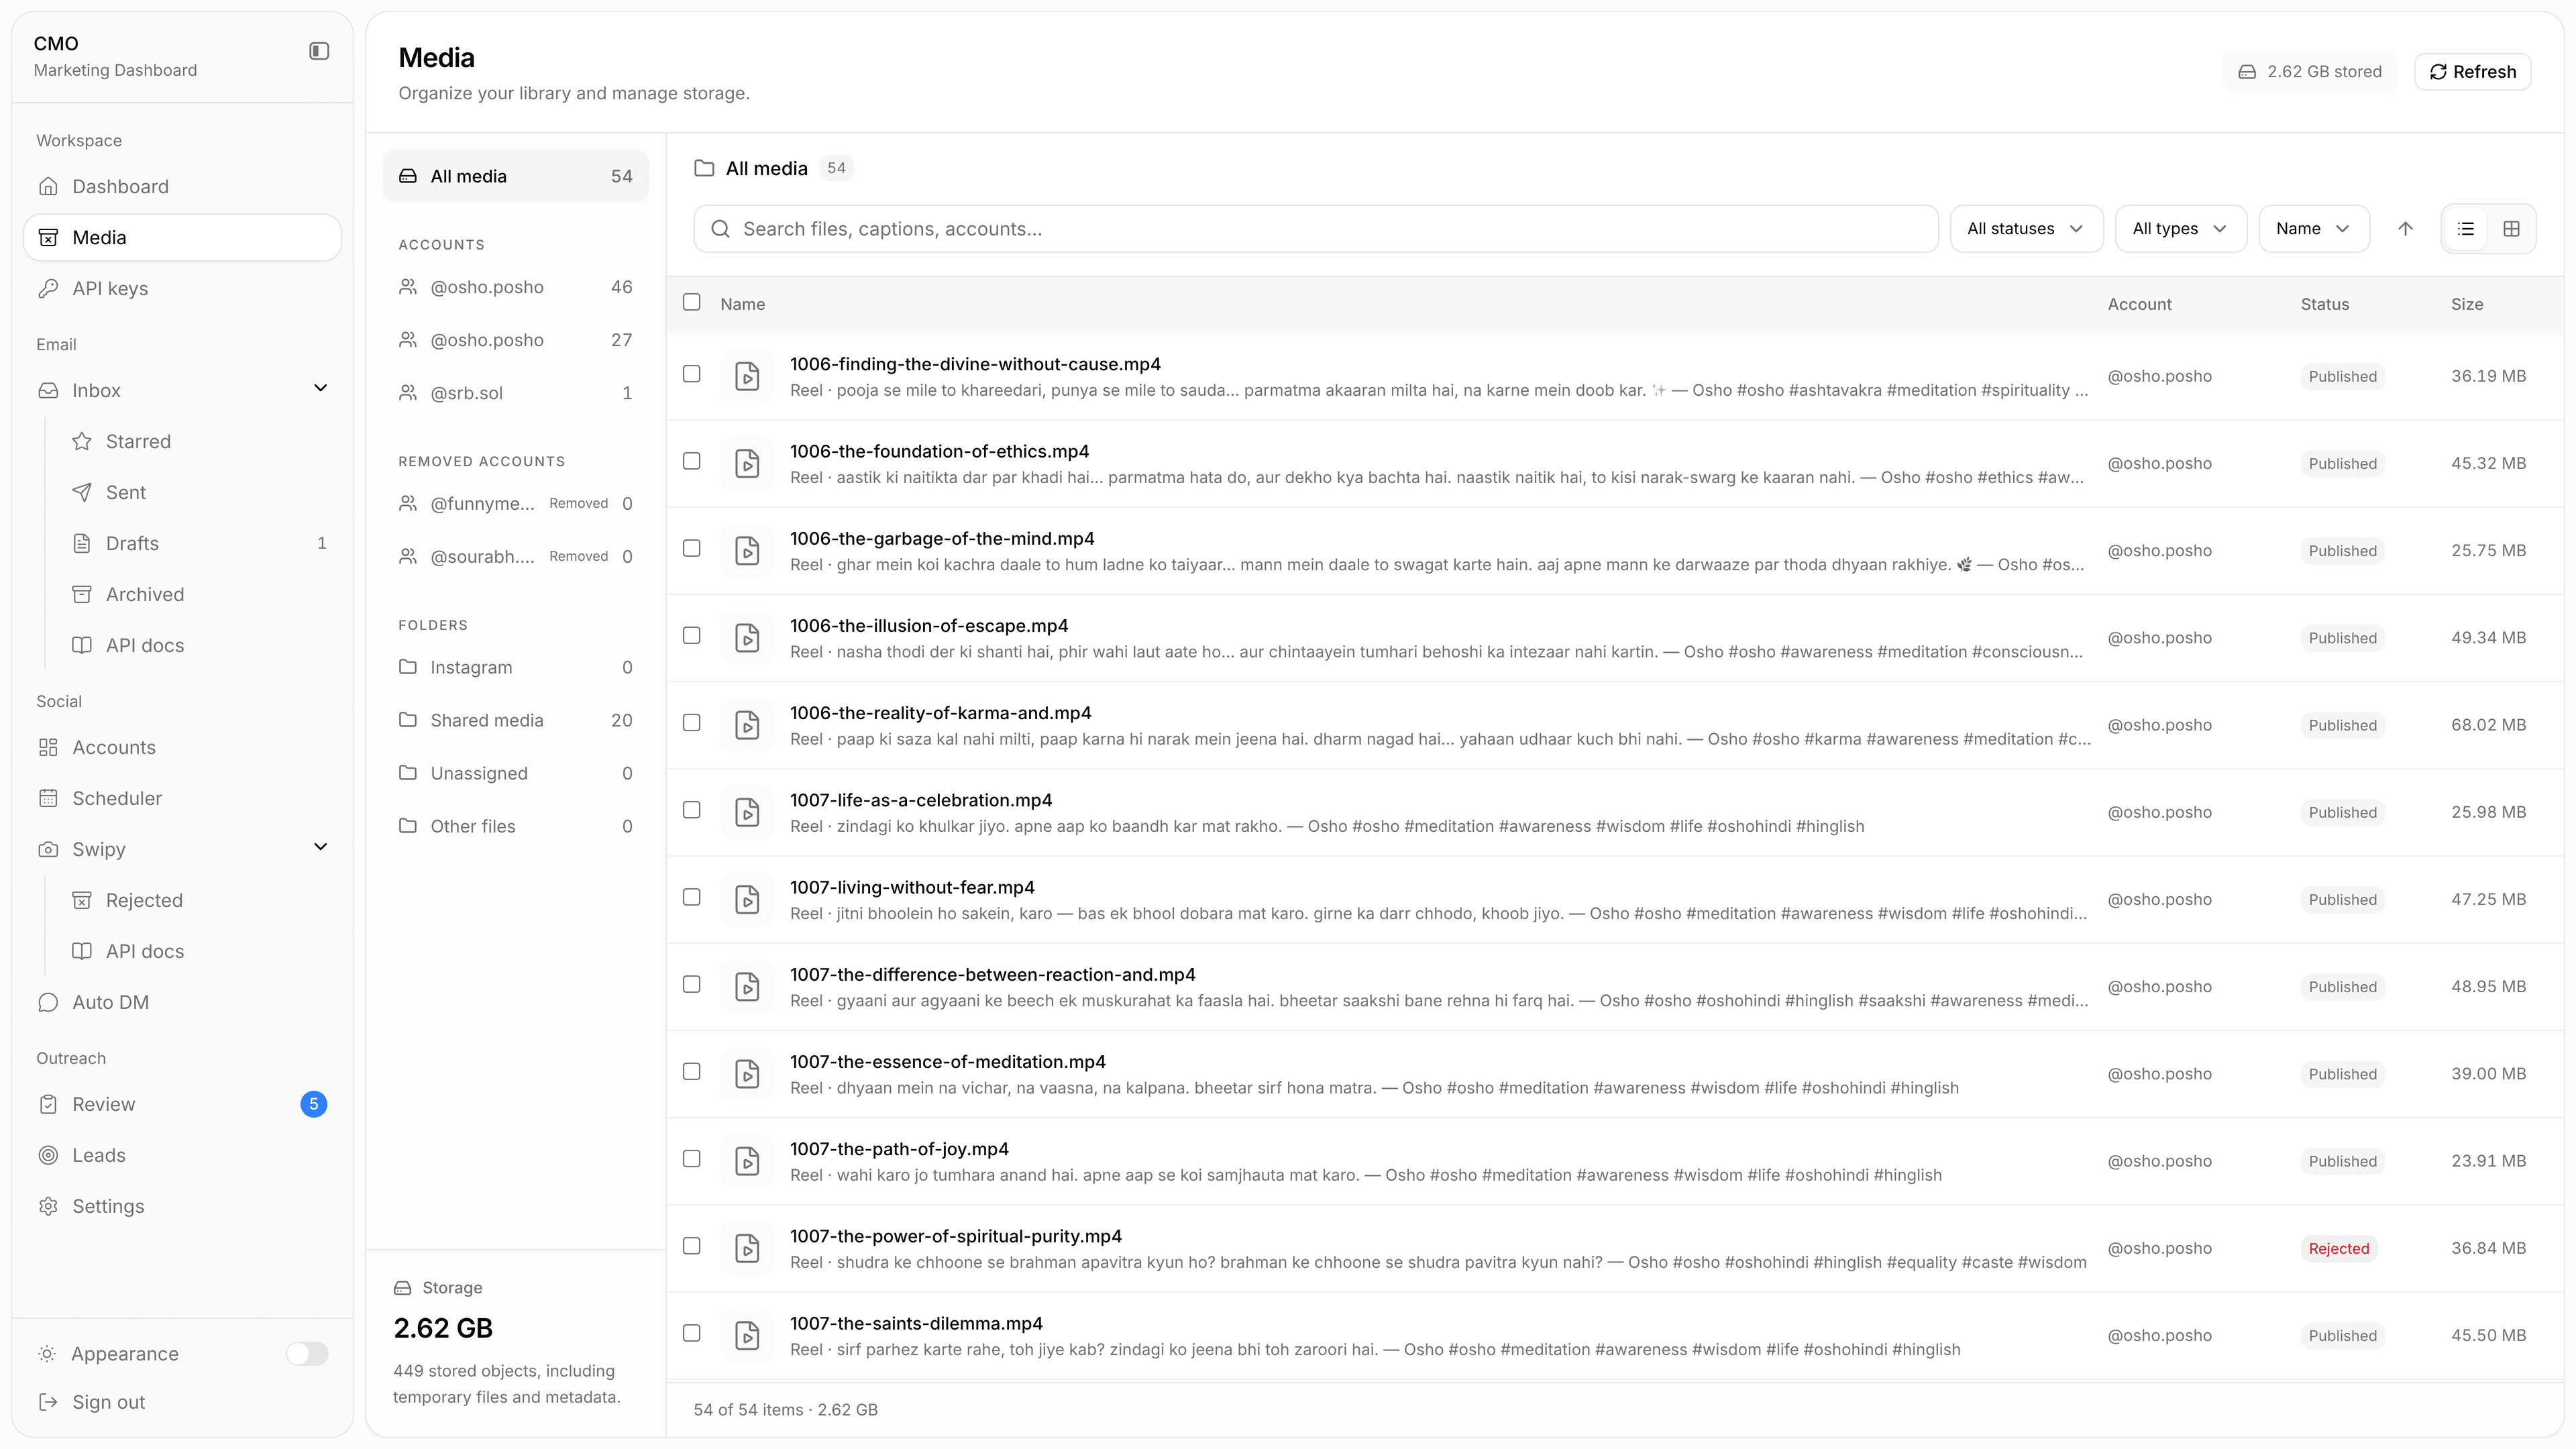This screenshot has height=1449, width=2576.
Task: Click the removed @funnyme... account
Action: click(x=515, y=503)
